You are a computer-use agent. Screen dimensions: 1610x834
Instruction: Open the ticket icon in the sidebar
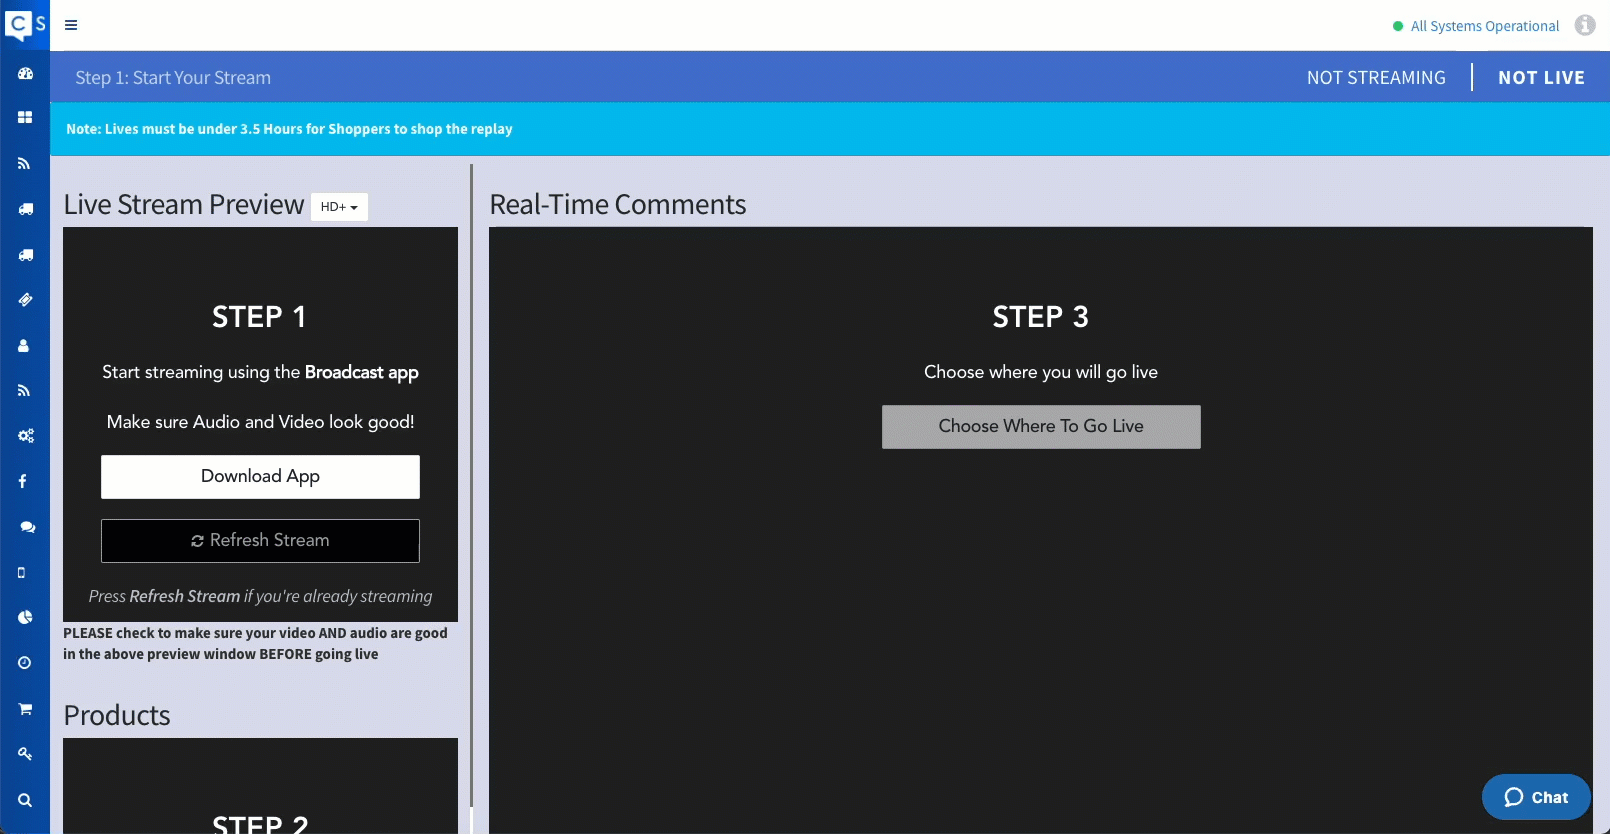click(25, 300)
